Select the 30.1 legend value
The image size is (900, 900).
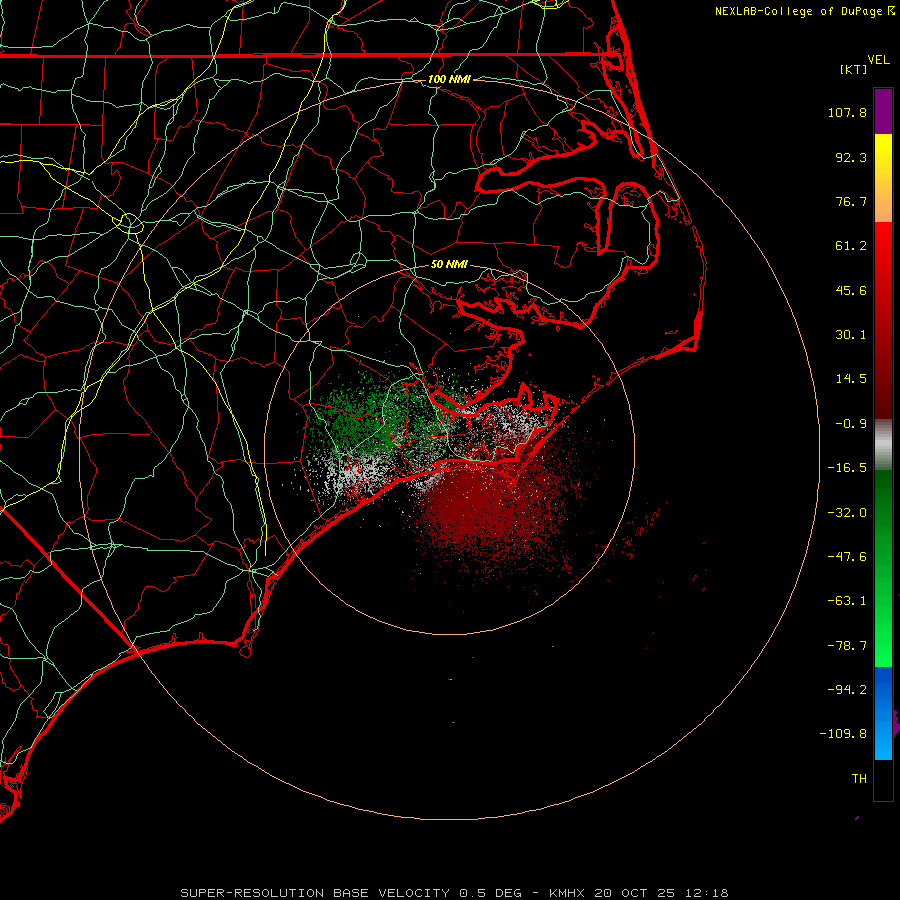851,335
